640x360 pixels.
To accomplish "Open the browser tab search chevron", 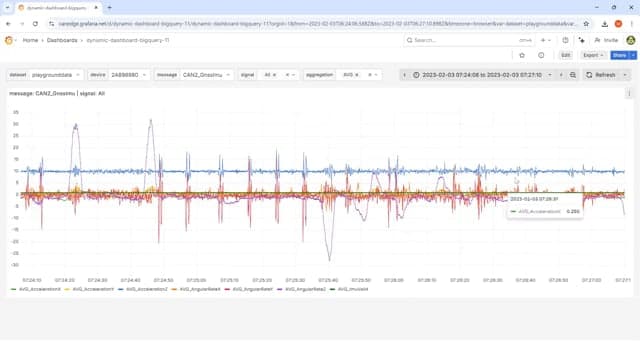I will (7, 8).
